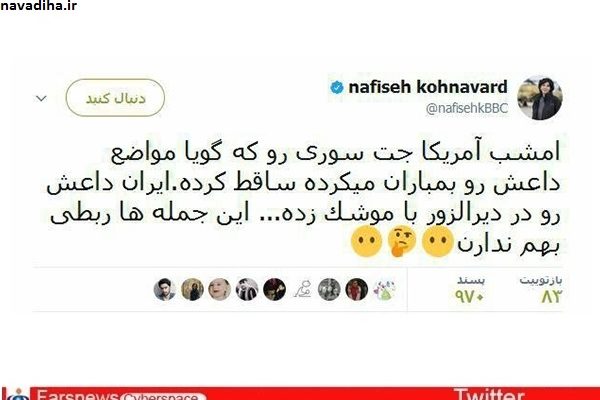Click the دنبال کنید follow button

point(115,98)
